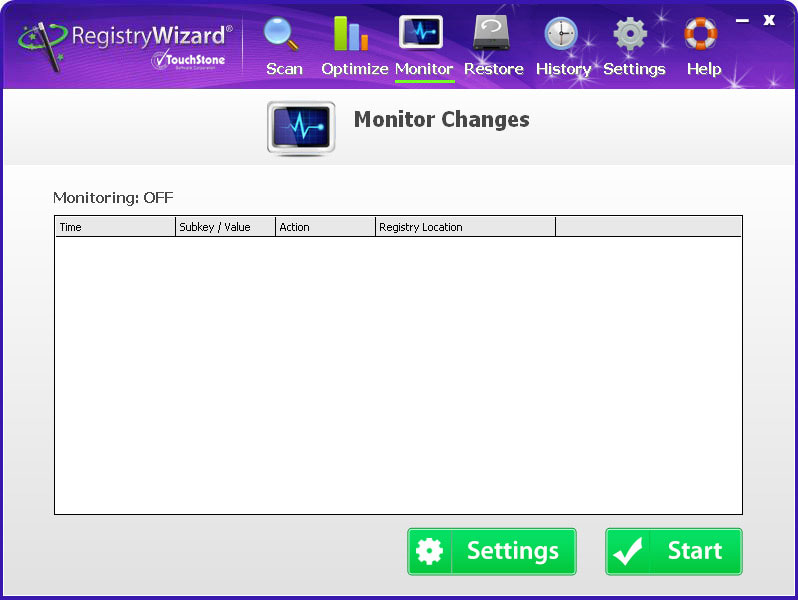Click the Monitoring: OFF status label
The height and width of the screenshot is (600, 798).
point(113,198)
